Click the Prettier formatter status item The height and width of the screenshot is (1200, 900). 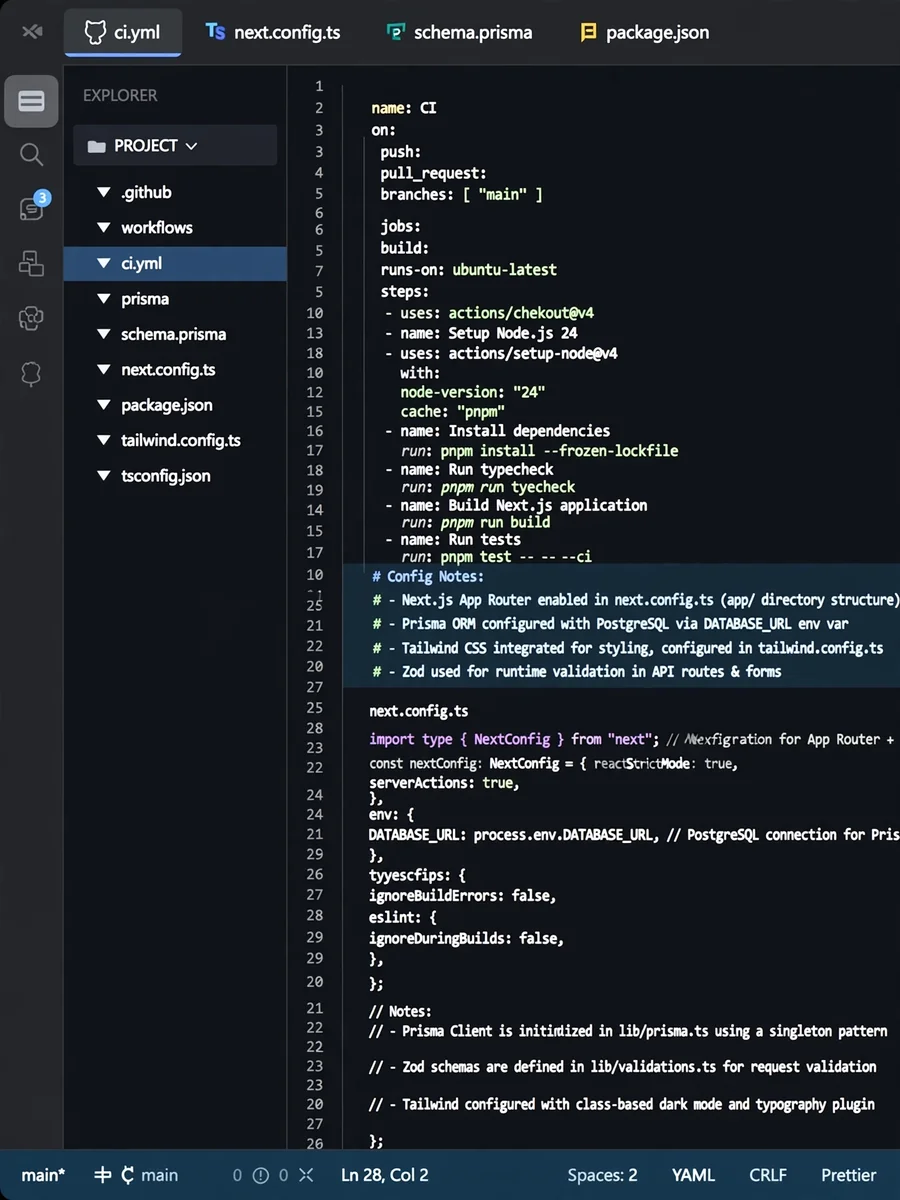click(x=849, y=1175)
